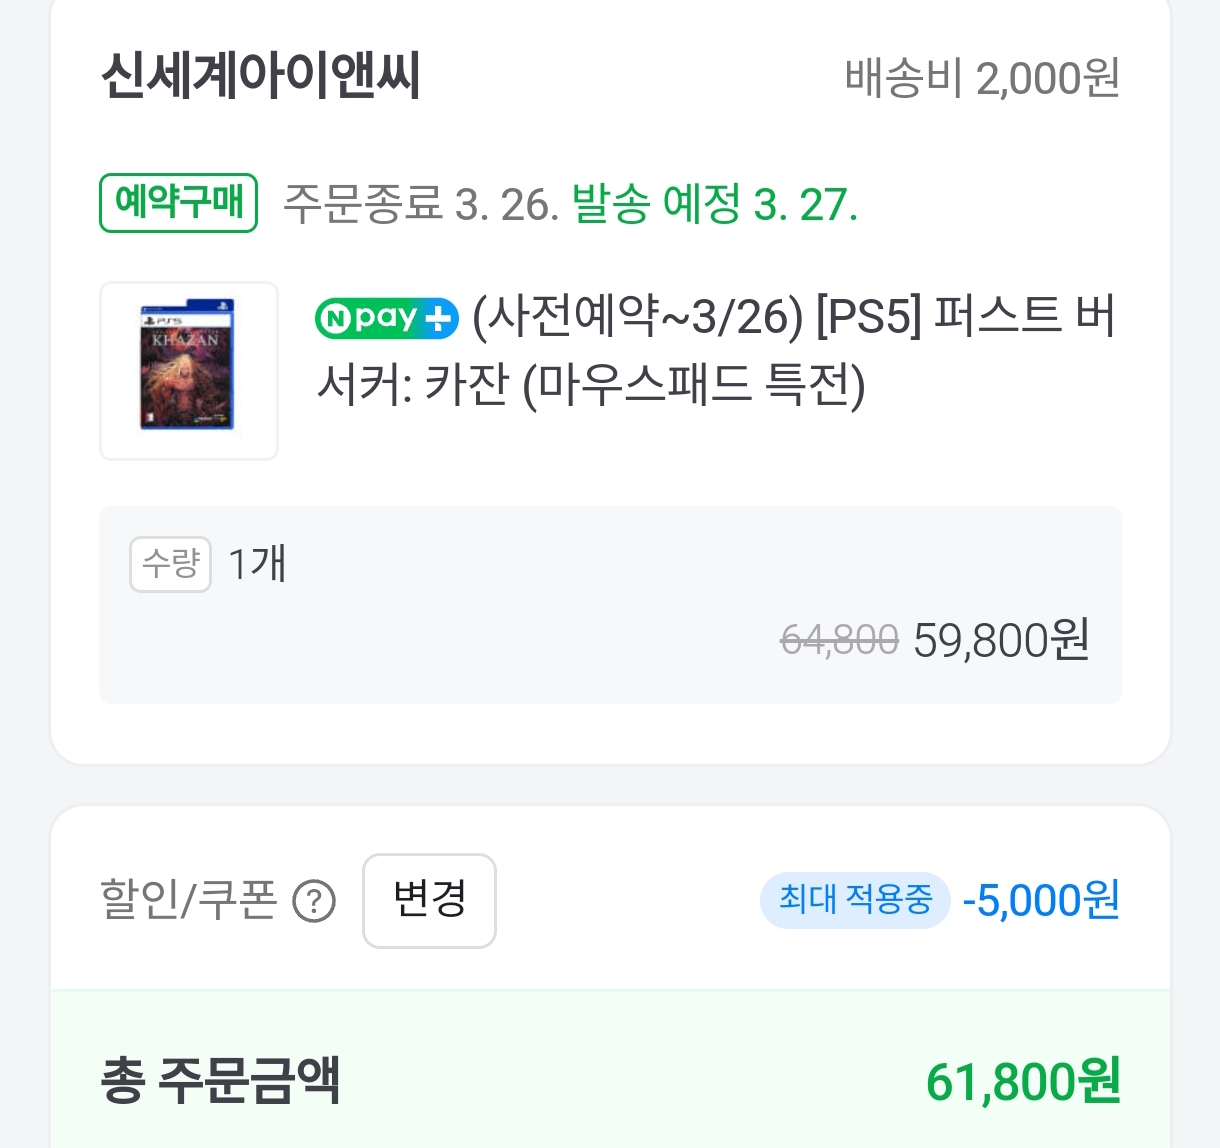Click the 총 주문금액 label
The image size is (1220, 1148).
tap(221, 1081)
